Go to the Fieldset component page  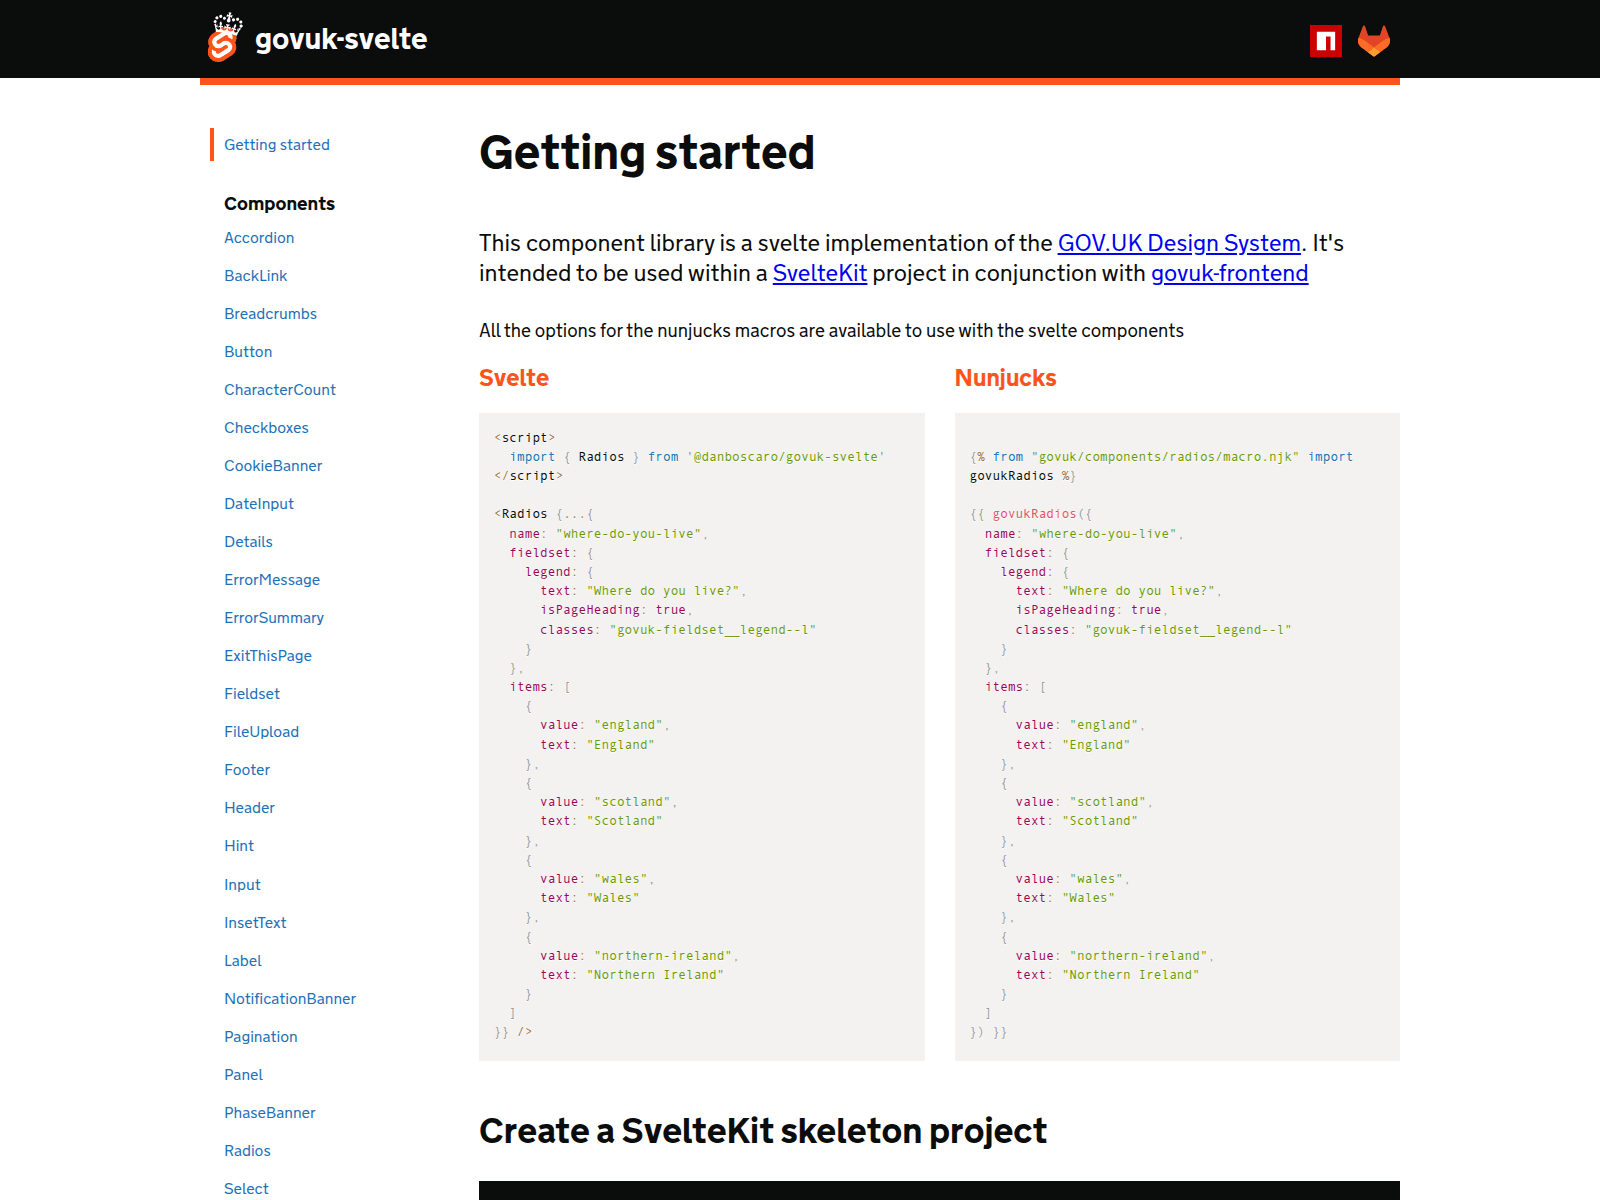click(x=252, y=694)
